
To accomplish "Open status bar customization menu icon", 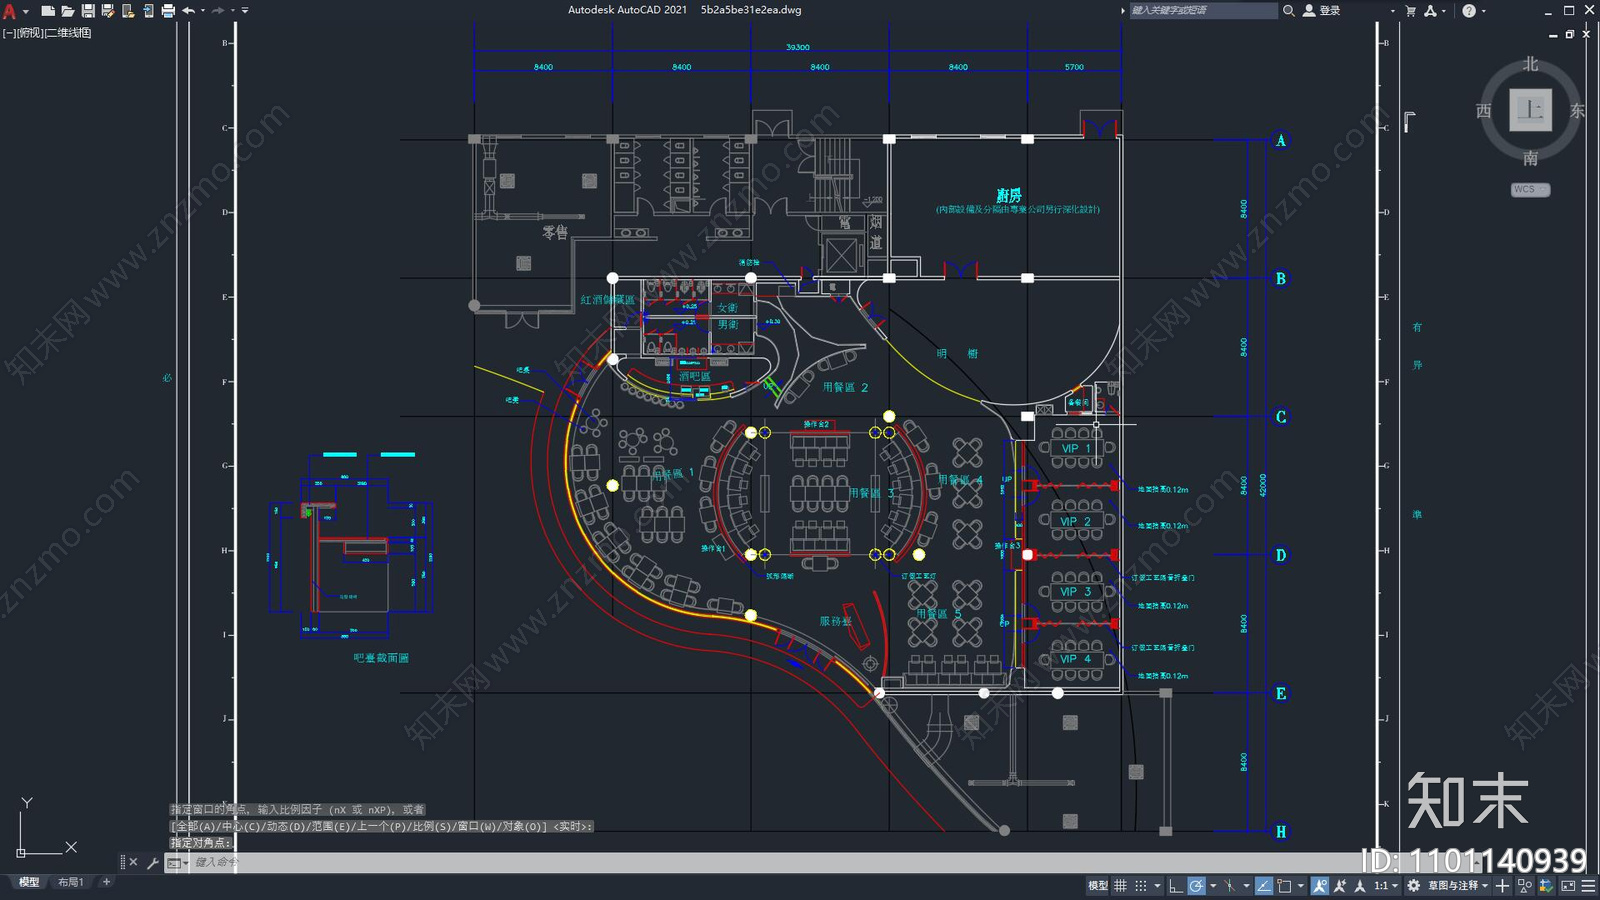I will coord(1588,886).
